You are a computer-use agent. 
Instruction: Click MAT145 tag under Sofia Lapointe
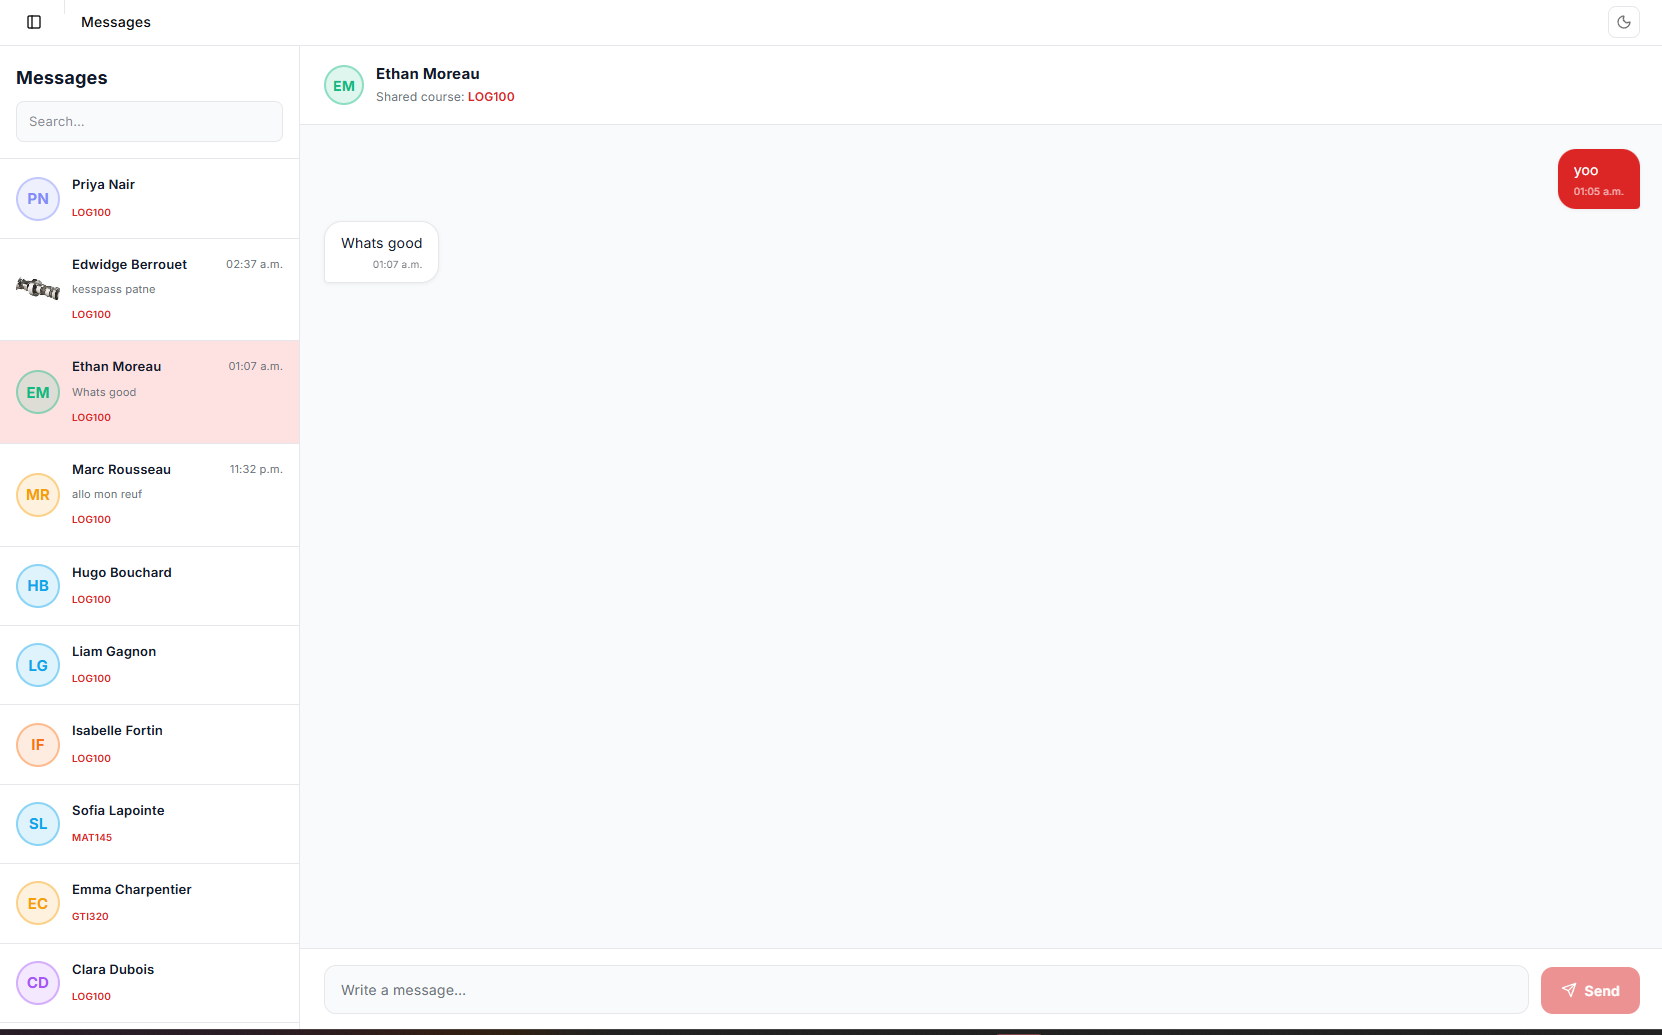[92, 838]
